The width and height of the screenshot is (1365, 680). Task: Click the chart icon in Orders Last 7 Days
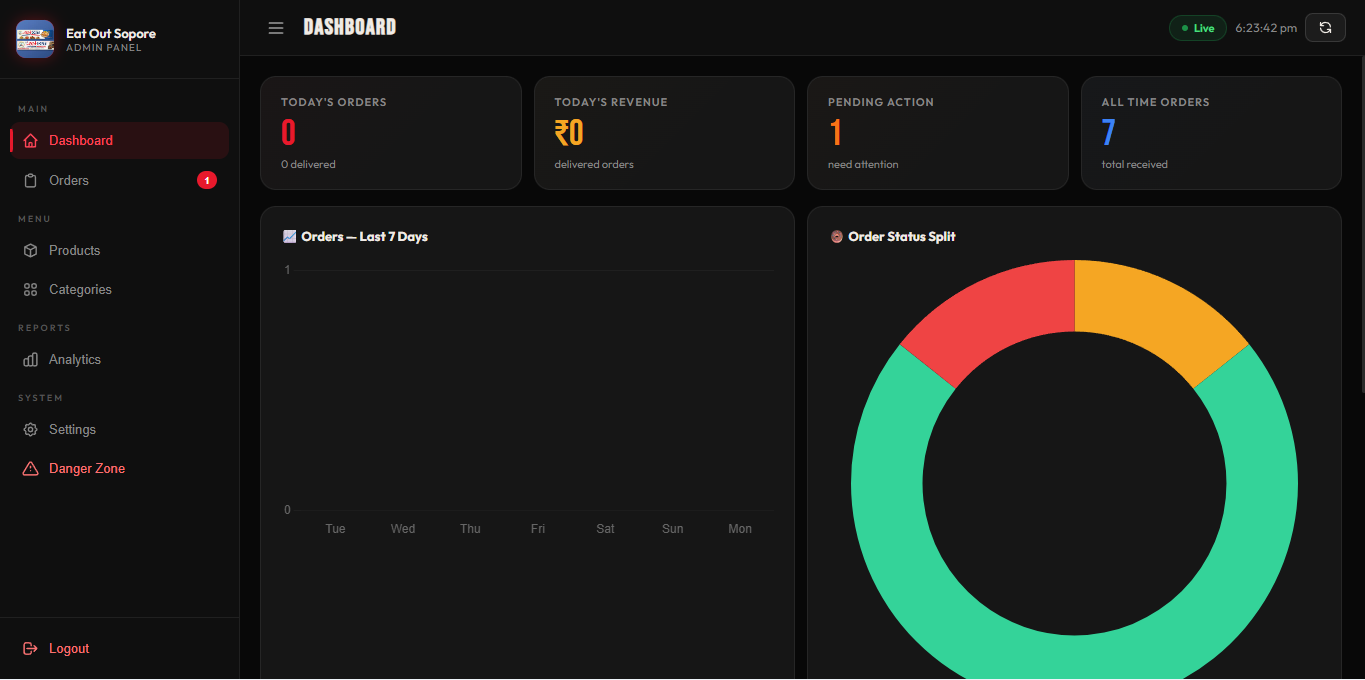(290, 237)
